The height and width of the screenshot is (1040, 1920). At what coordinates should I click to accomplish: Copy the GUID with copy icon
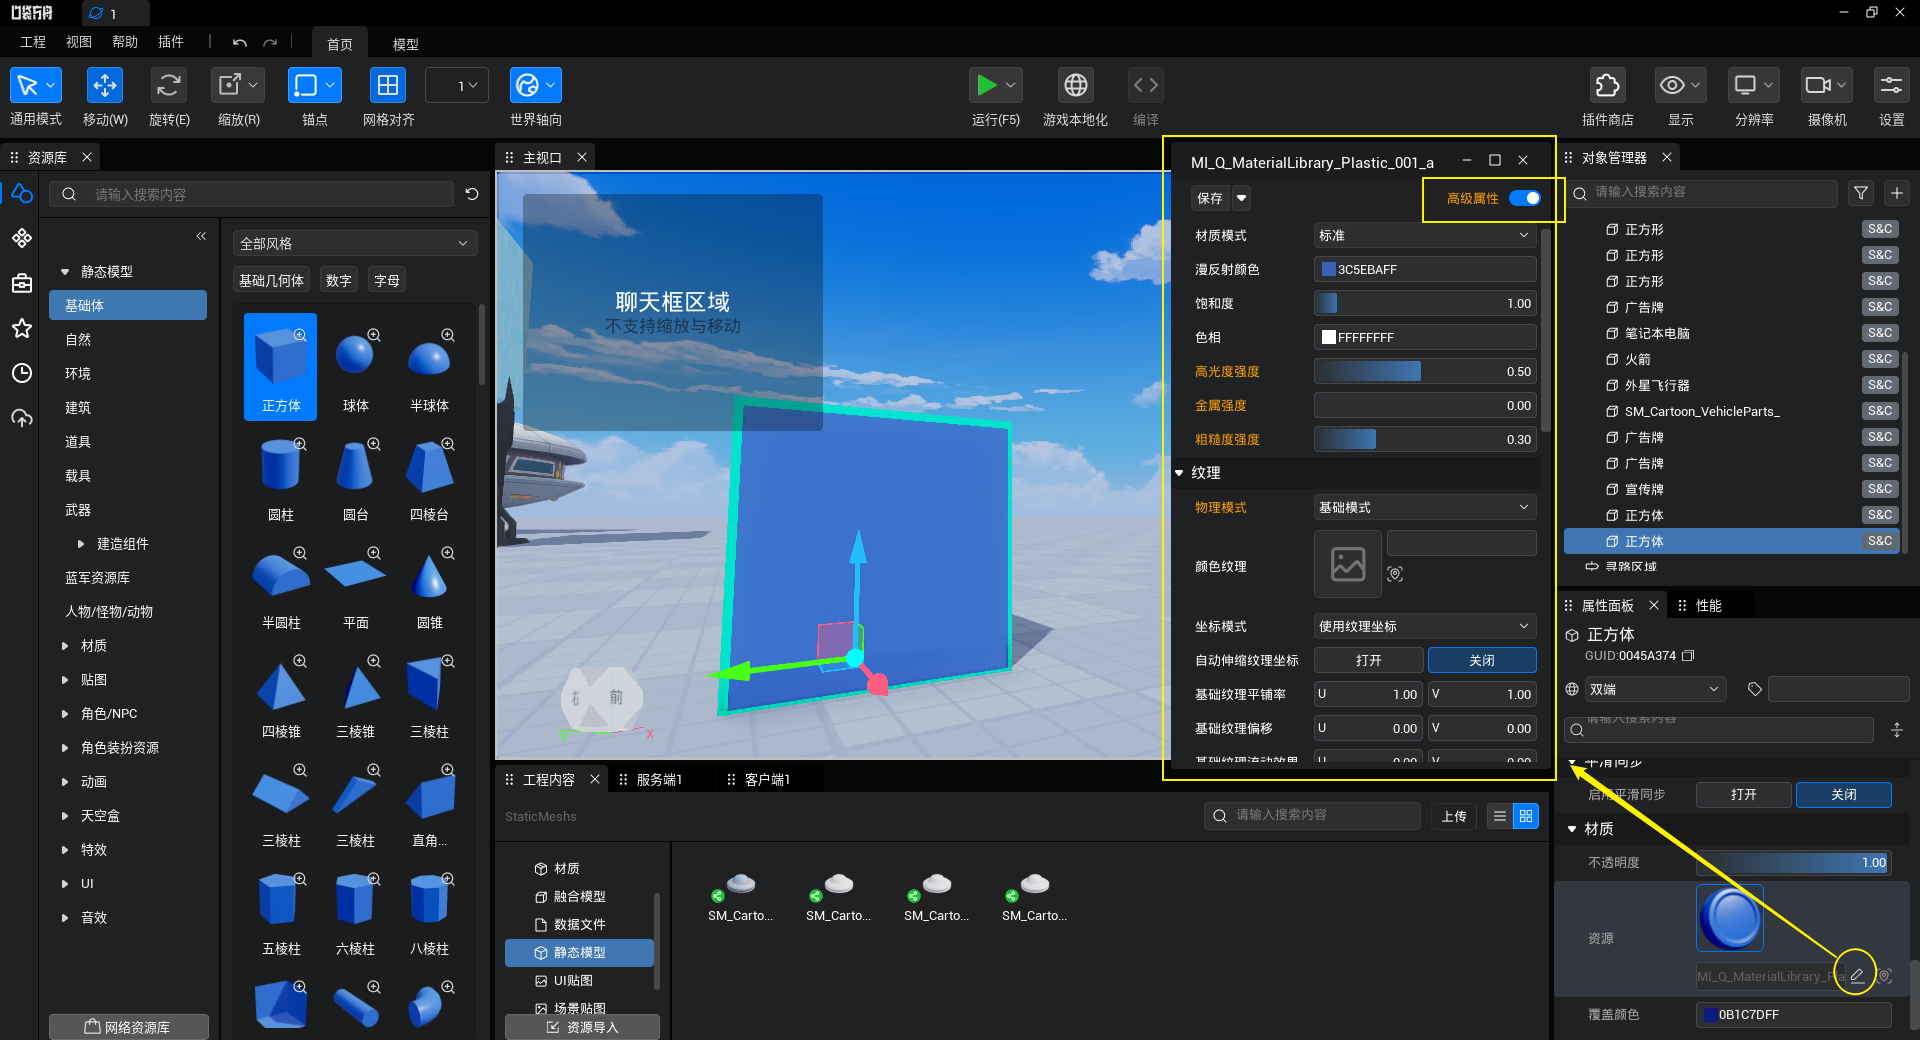1688,656
